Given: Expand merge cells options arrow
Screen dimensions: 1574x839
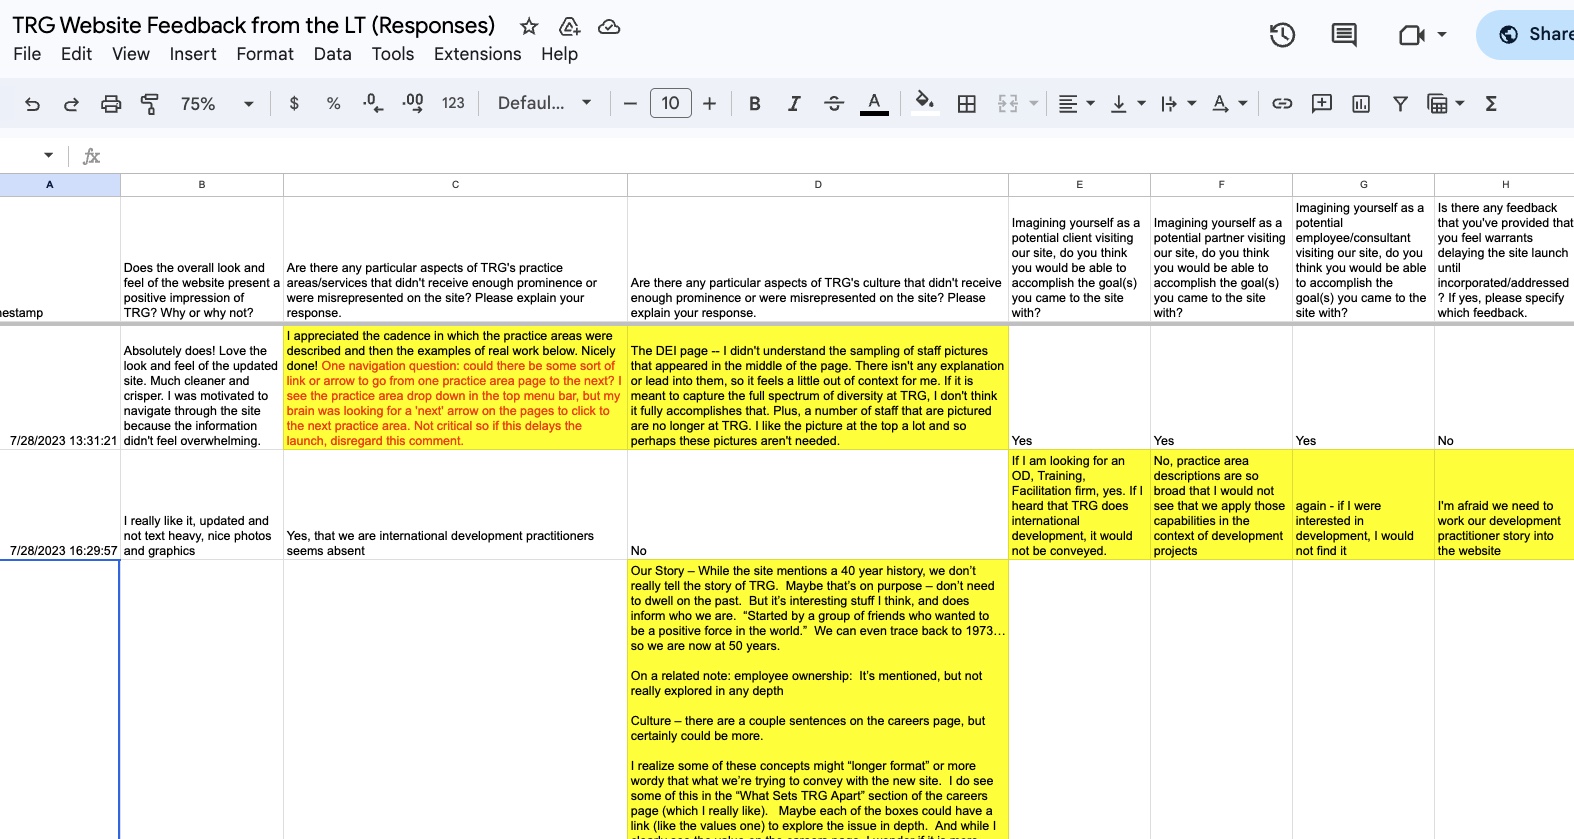Looking at the screenshot, I should [1033, 103].
